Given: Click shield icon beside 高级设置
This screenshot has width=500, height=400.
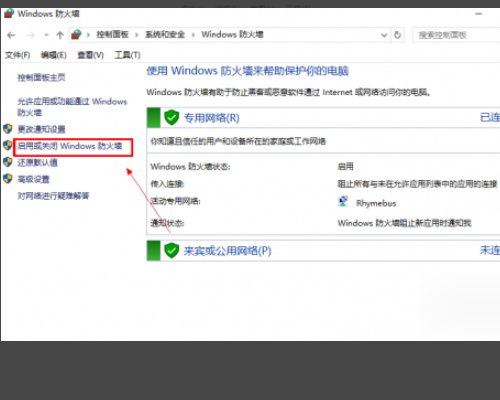Looking at the screenshot, I should coord(8,179).
